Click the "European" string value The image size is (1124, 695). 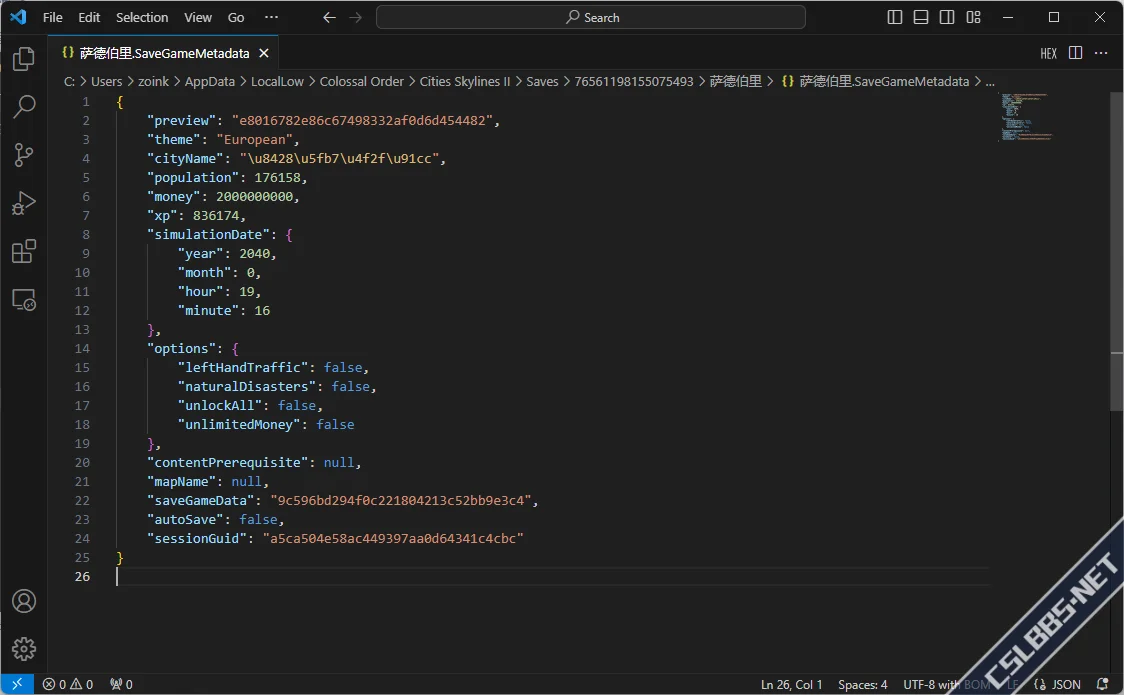[x=254, y=140]
